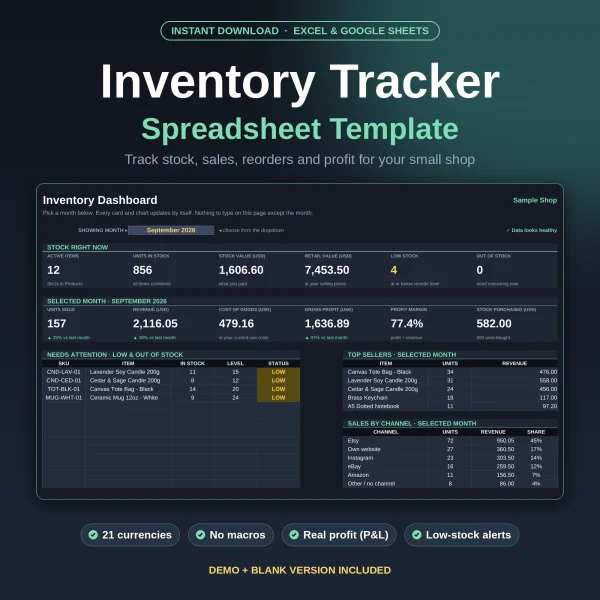This screenshot has width=600, height=600.
Task: Click the 'Sample Shop' label
Action: (x=535, y=200)
